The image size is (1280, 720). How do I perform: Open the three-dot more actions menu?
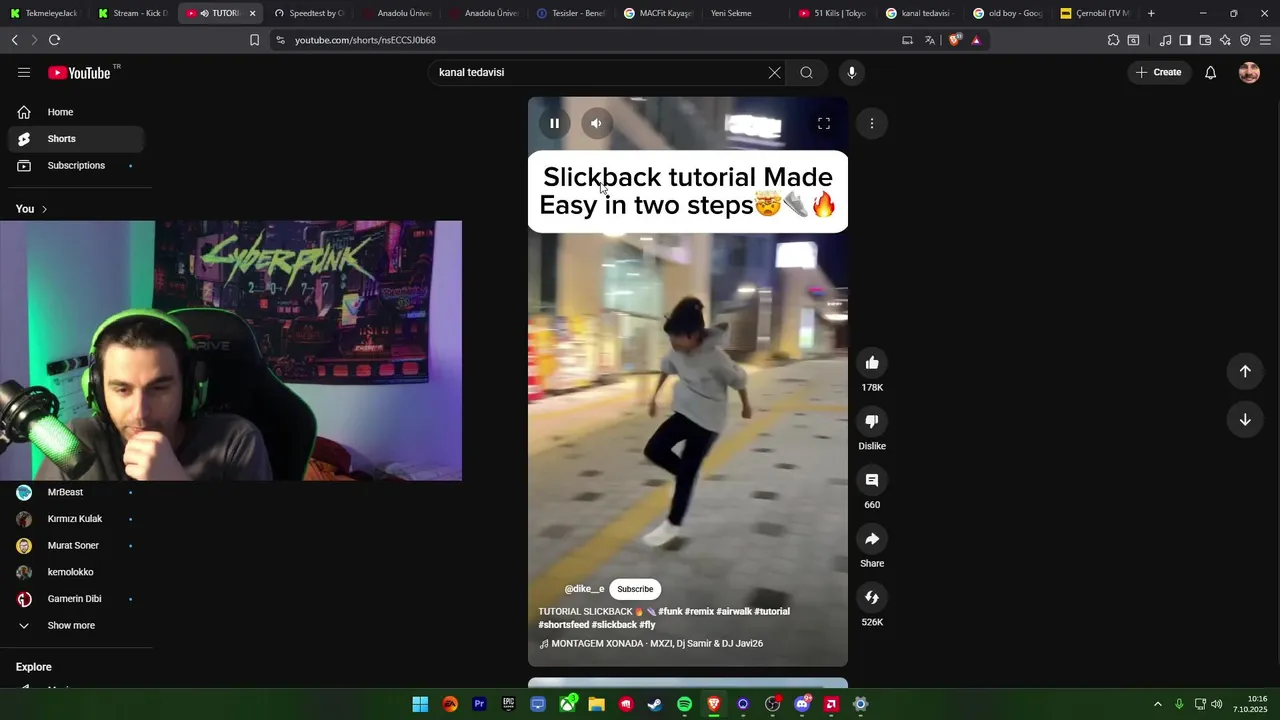click(872, 123)
